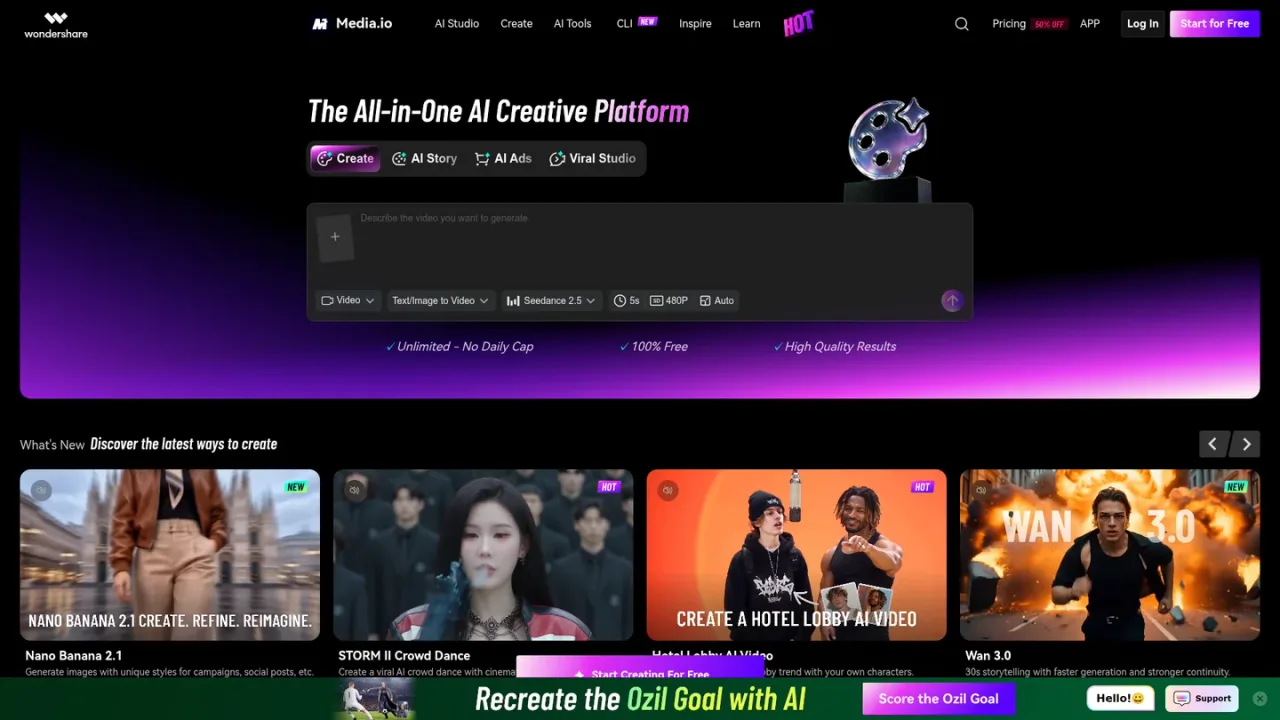Click the Start for Free button
This screenshot has width=1280, height=720.
[1214, 23]
